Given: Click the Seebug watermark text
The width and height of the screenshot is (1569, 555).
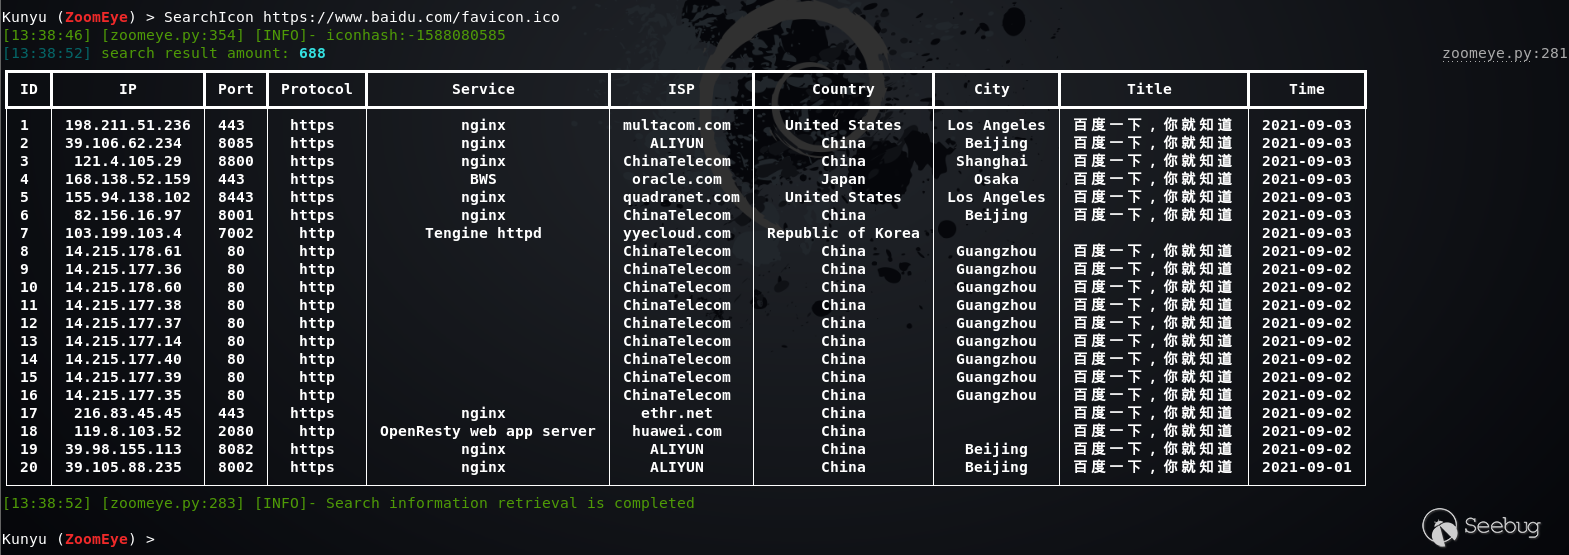Looking at the screenshot, I should [x=1502, y=526].
